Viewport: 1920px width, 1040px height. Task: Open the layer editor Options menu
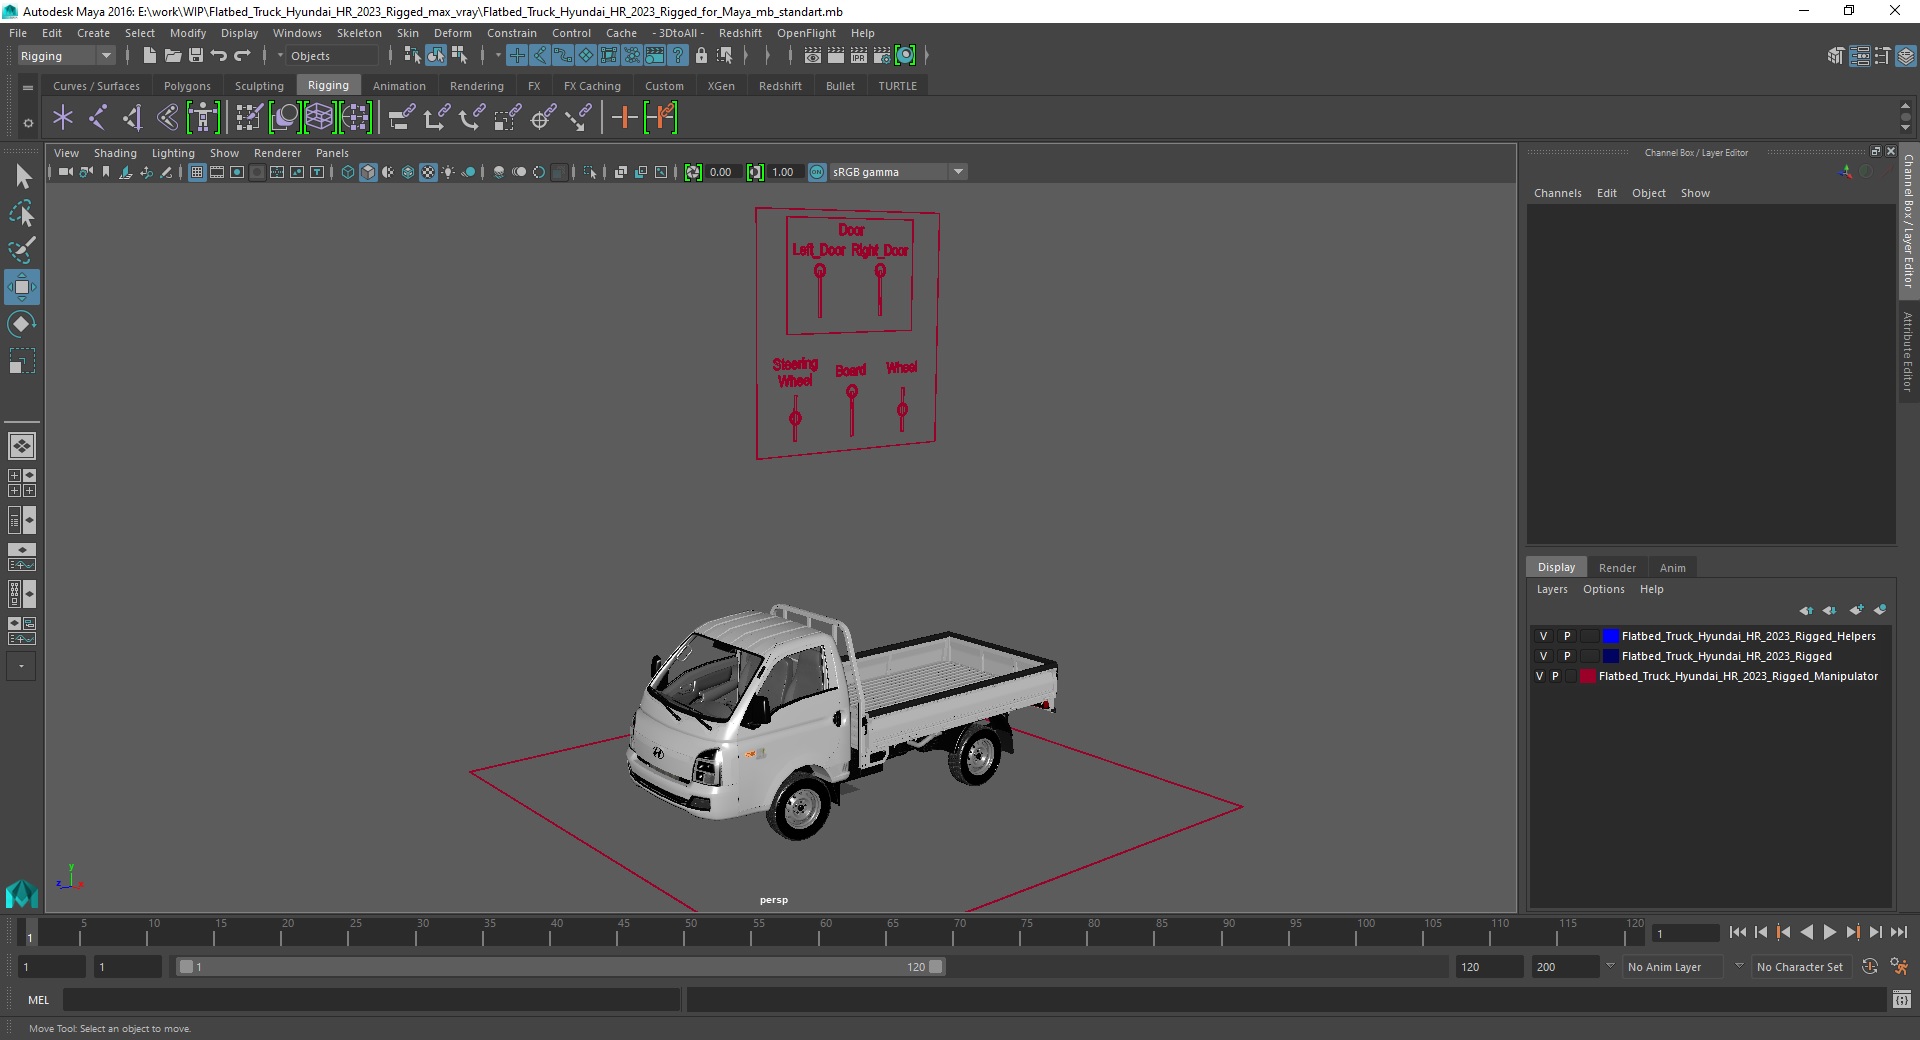coord(1603,589)
